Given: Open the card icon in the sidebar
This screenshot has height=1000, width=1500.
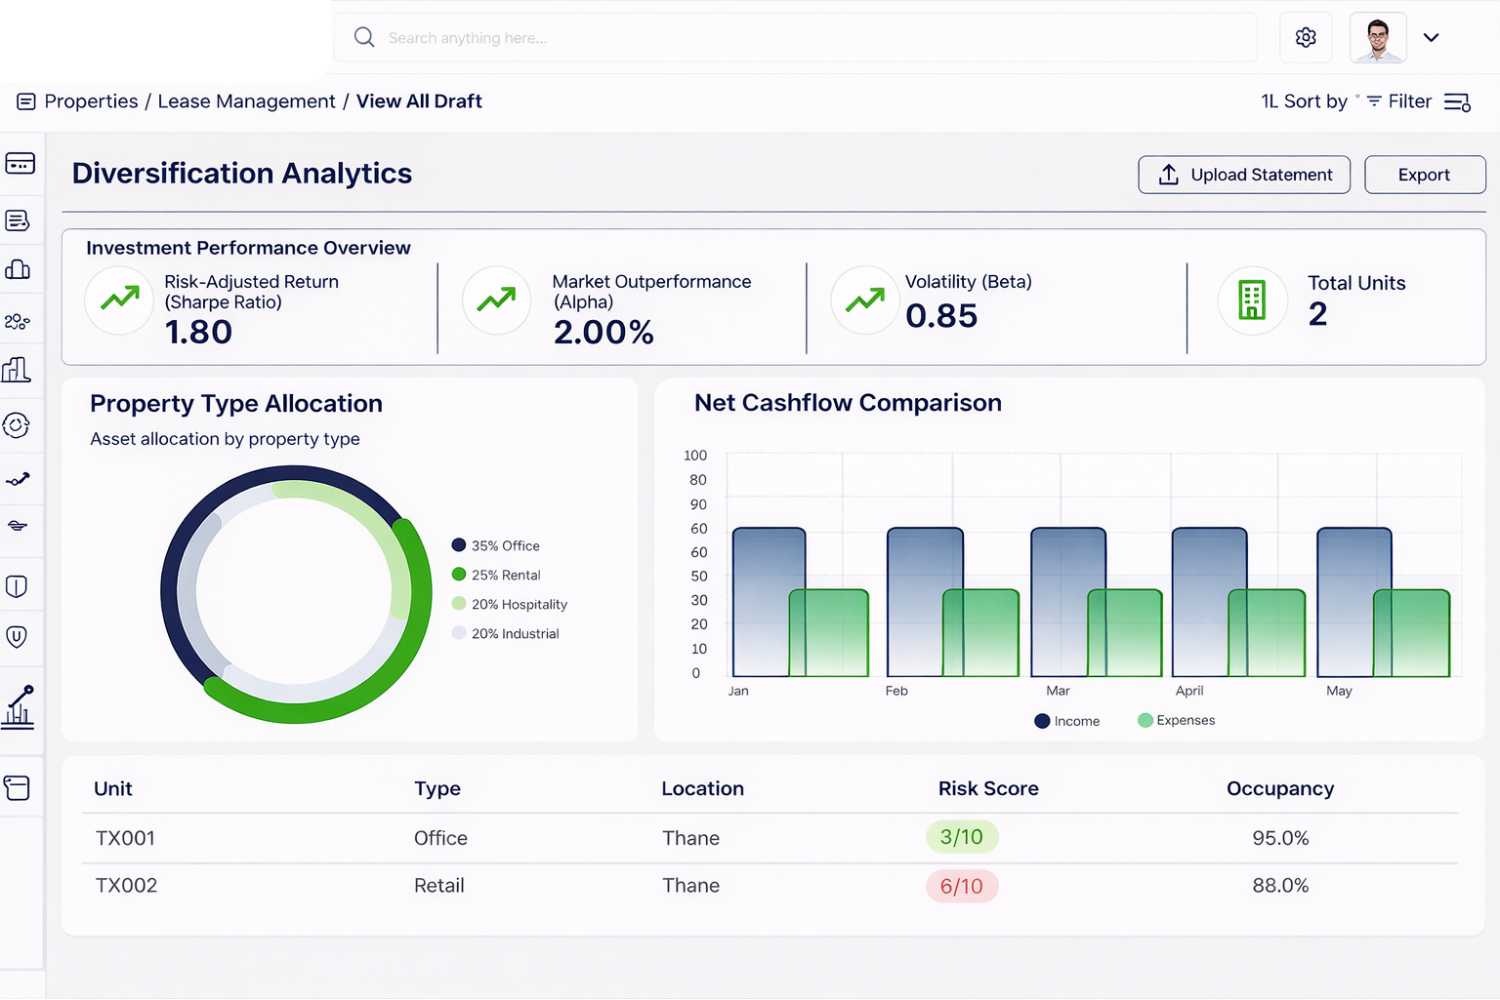Looking at the screenshot, I should point(20,163).
